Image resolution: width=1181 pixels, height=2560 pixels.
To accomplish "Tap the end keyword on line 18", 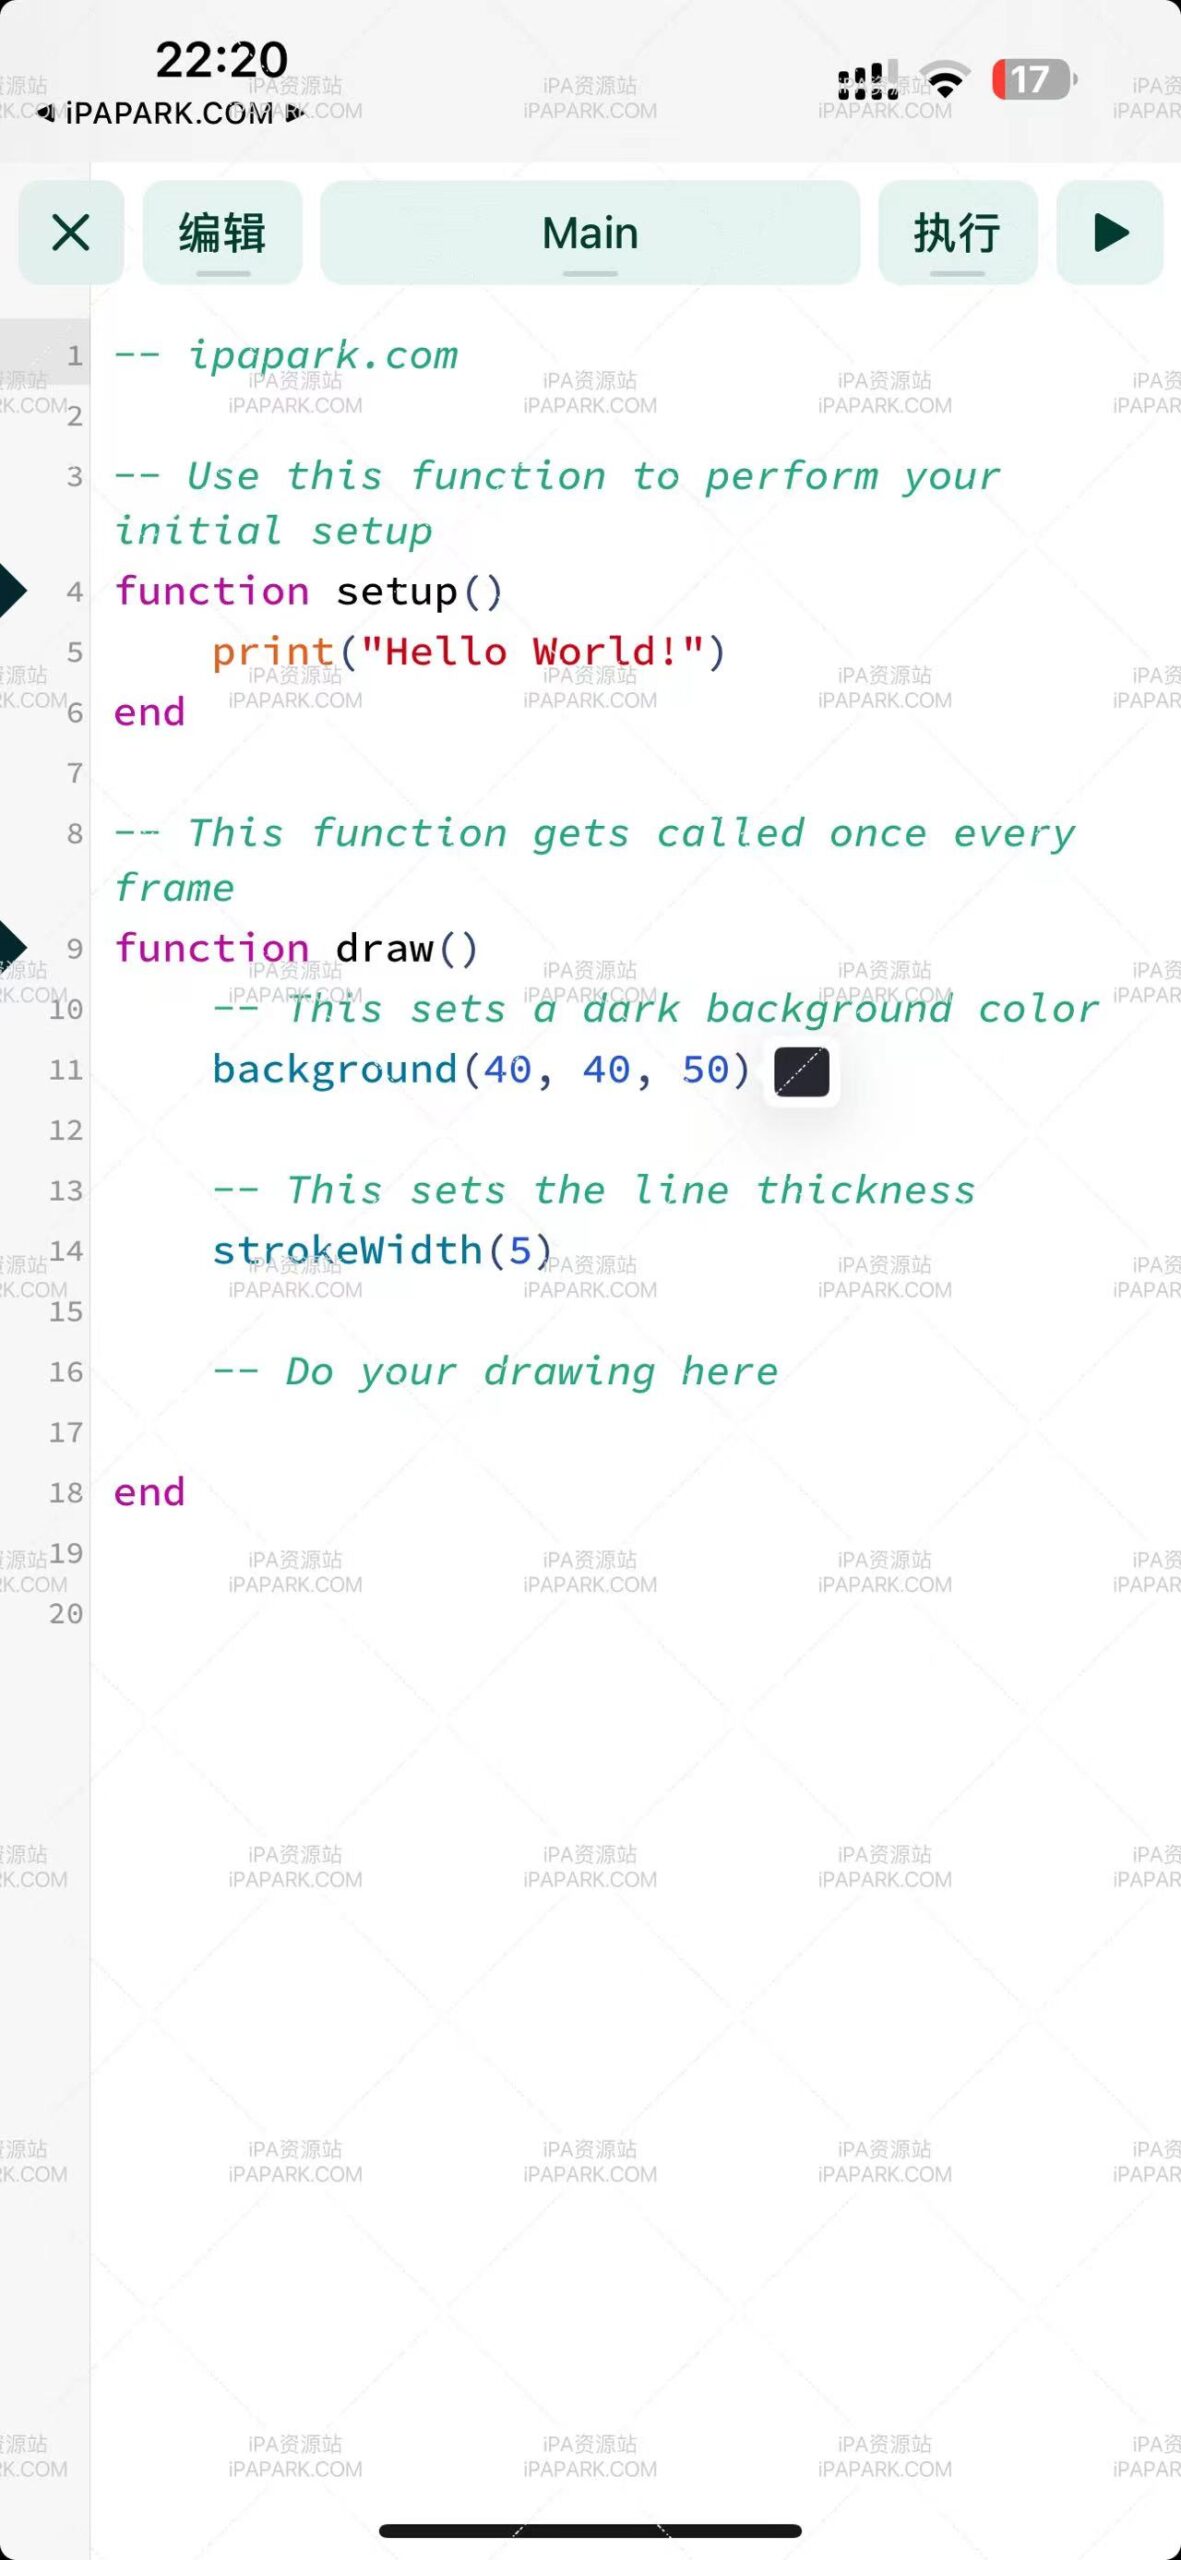I will pyautogui.click(x=149, y=1492).
